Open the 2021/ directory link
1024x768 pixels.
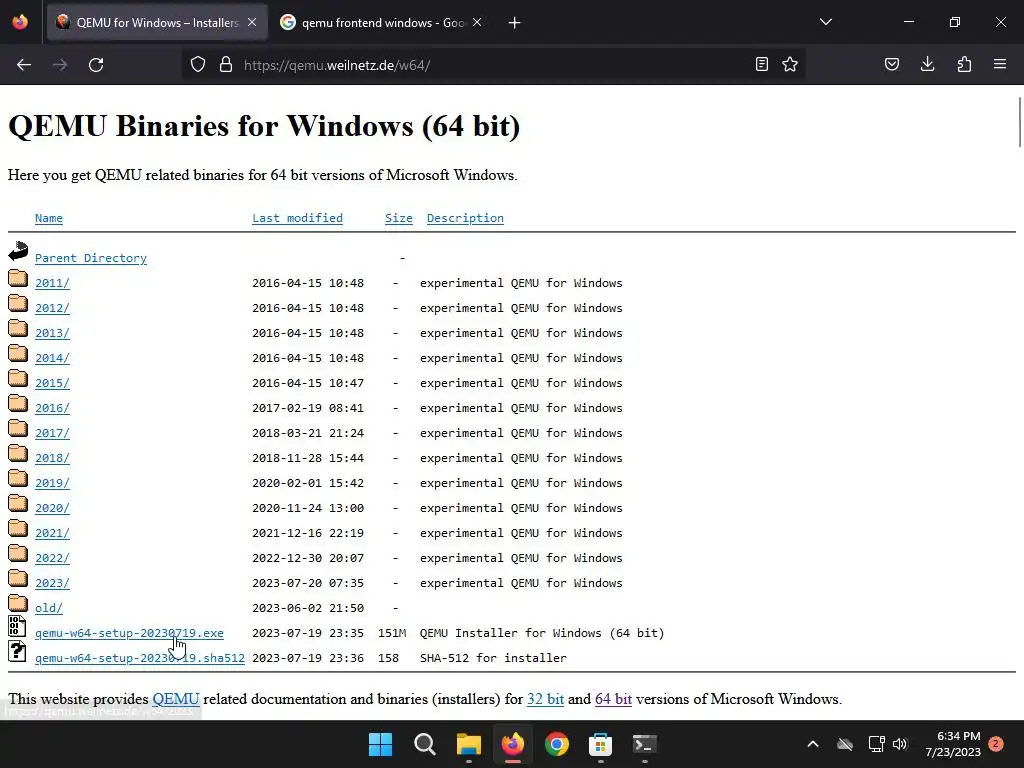52,533
